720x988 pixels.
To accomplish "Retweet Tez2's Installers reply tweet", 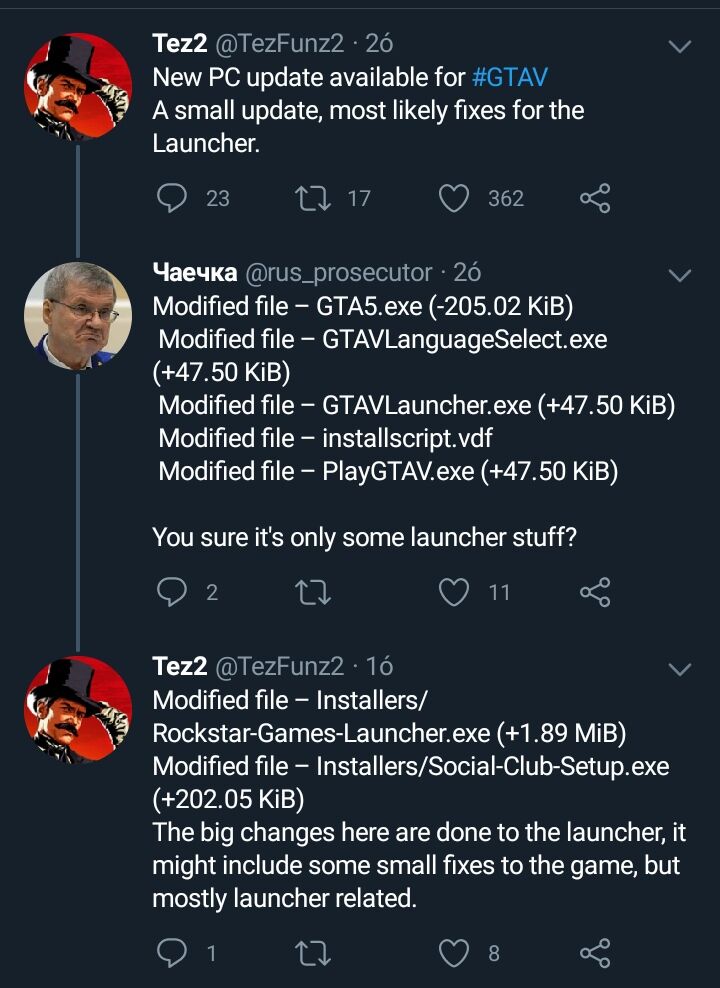I will click(x=314, y=953).
